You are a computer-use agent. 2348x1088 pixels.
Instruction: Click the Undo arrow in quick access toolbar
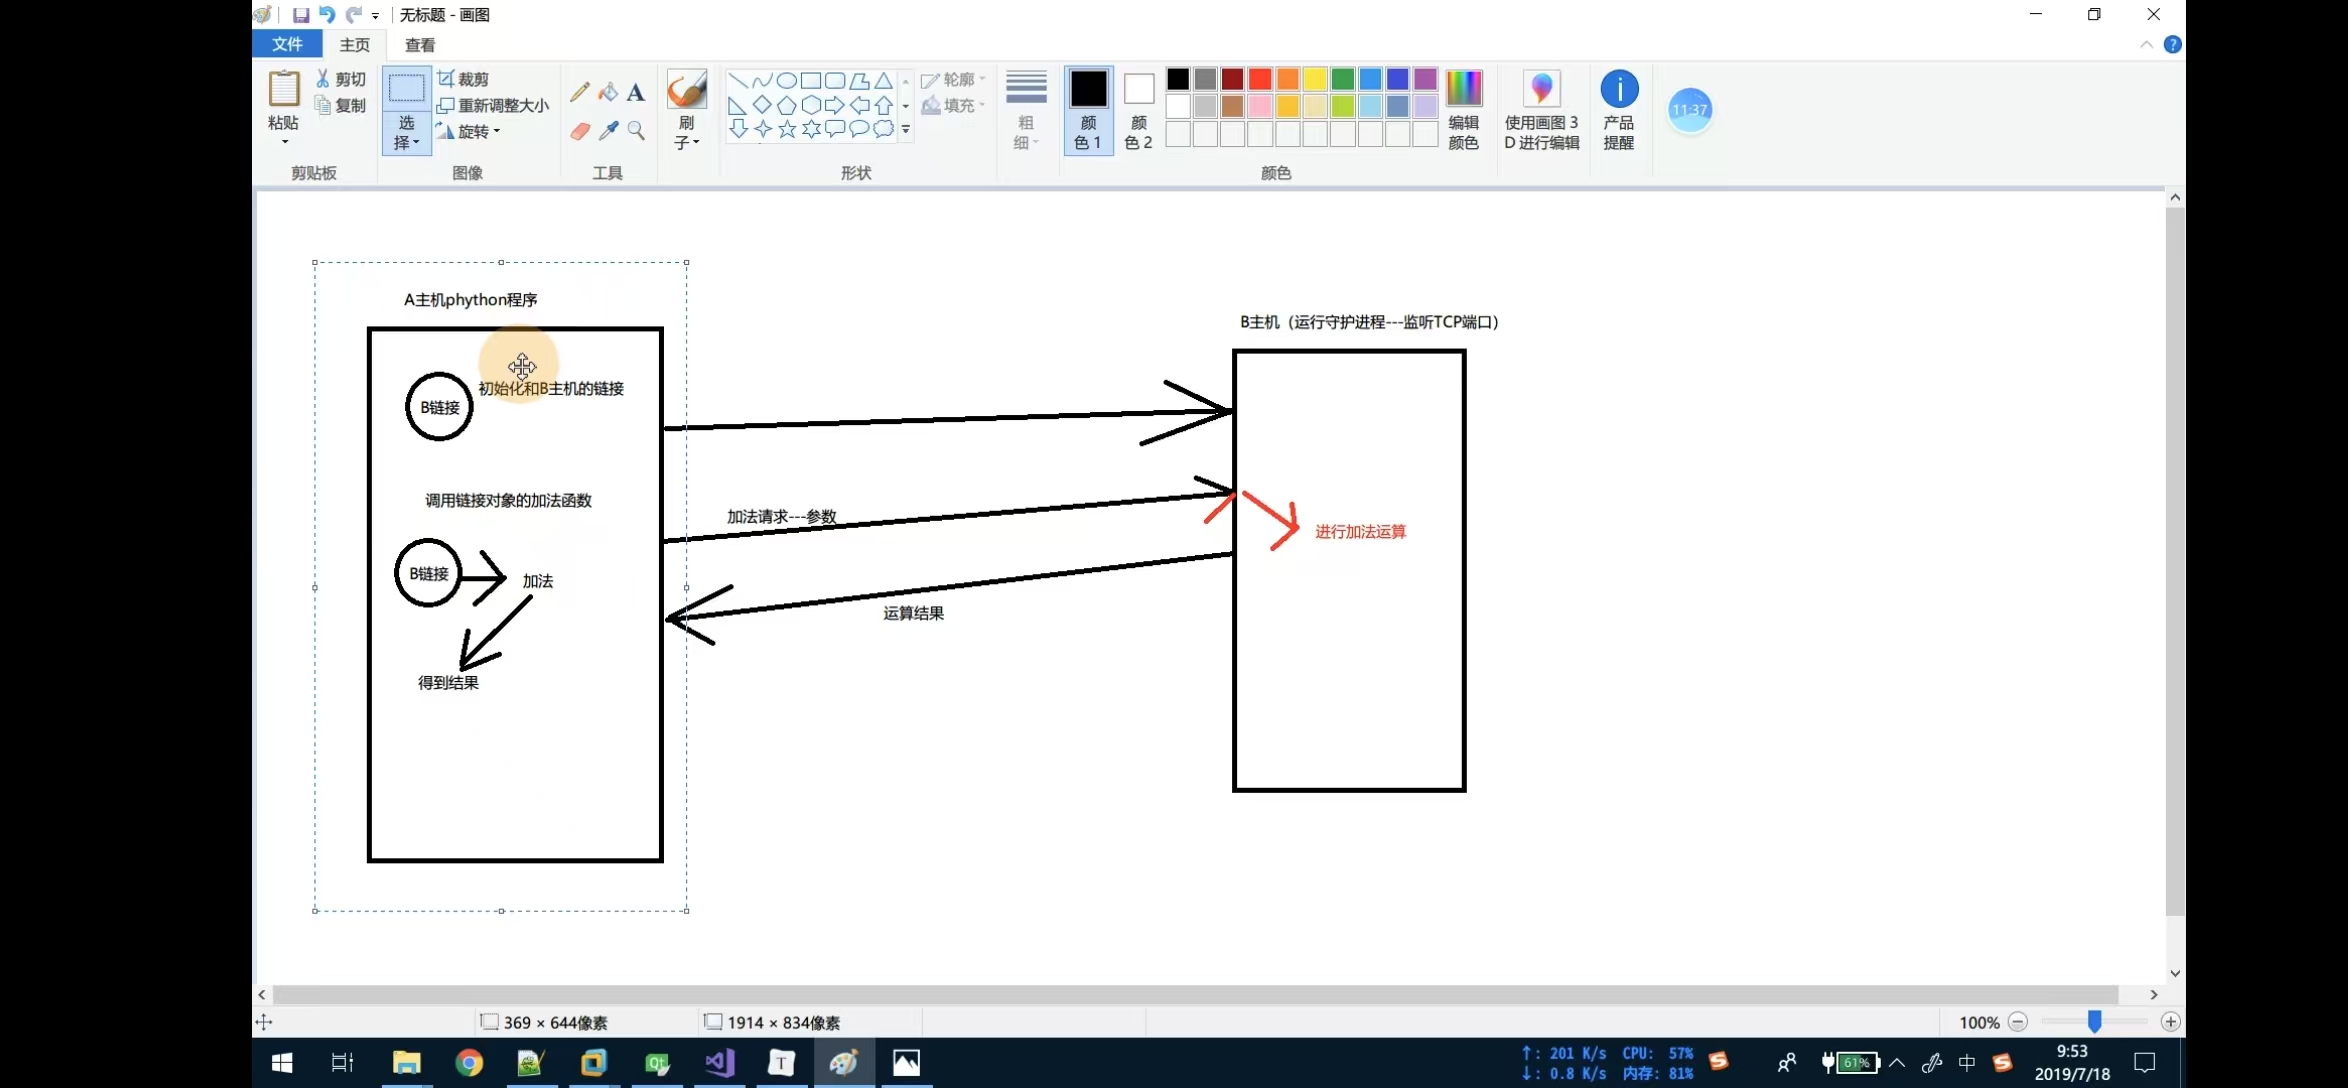coord(327,15)
